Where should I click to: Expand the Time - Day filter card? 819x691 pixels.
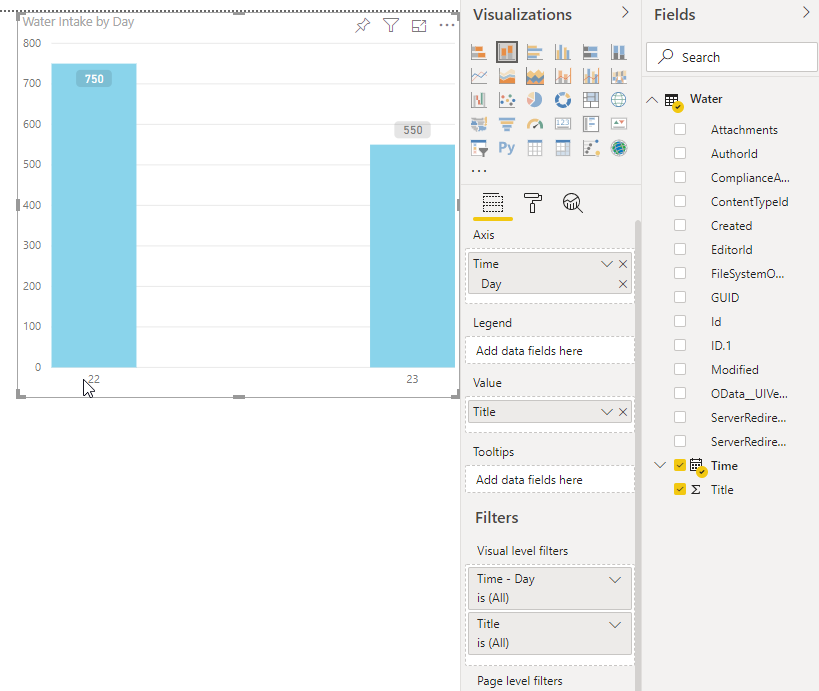coord(615,579)
